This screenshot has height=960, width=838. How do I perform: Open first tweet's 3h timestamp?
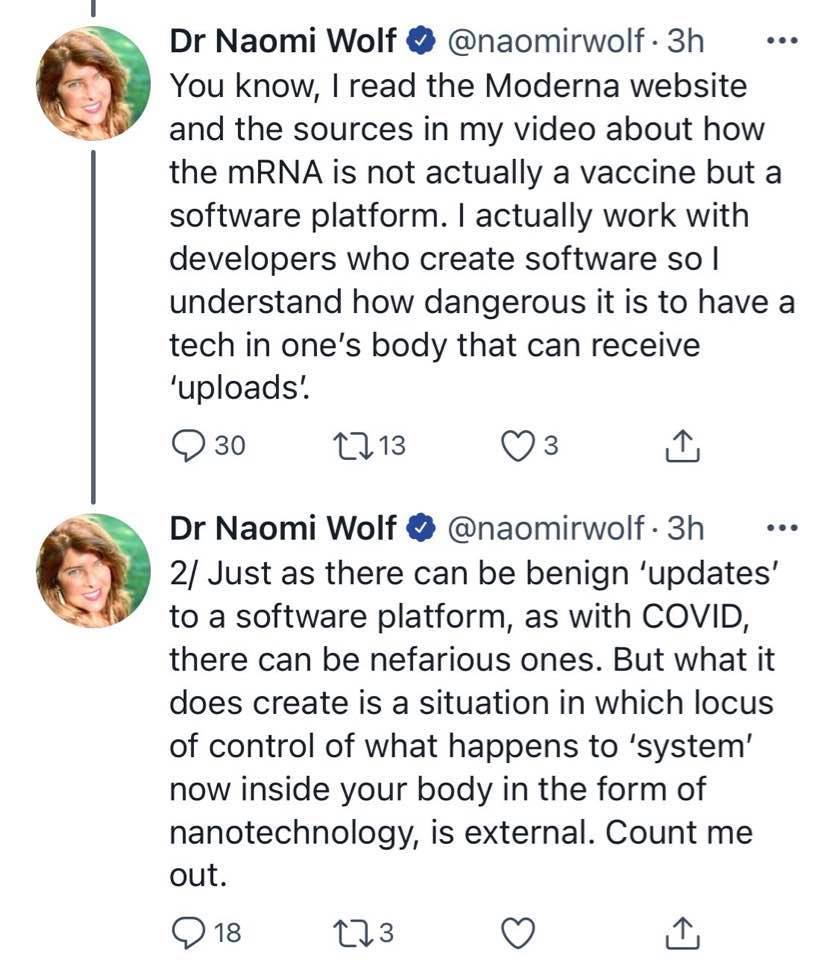pos(686,41)
